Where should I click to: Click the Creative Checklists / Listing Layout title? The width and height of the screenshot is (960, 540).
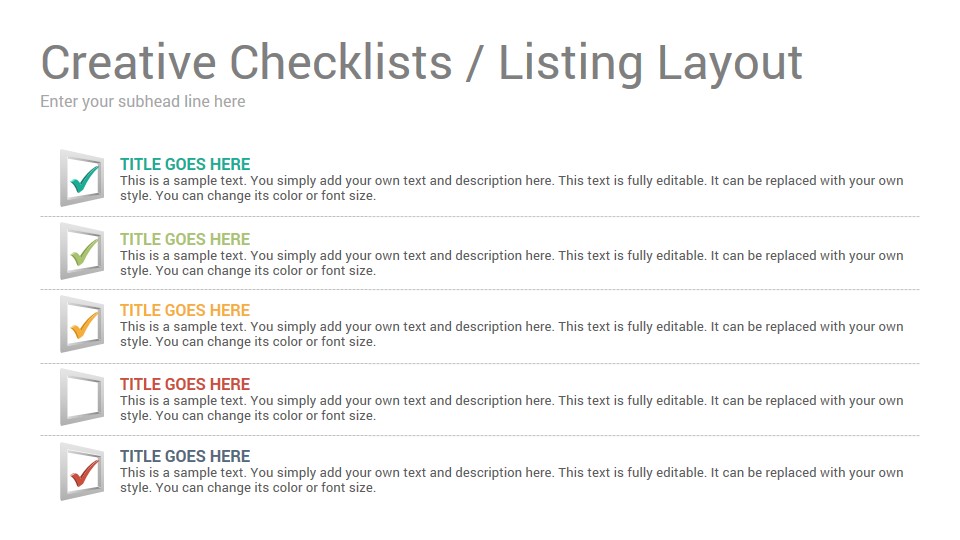click(x=421, y=63)
